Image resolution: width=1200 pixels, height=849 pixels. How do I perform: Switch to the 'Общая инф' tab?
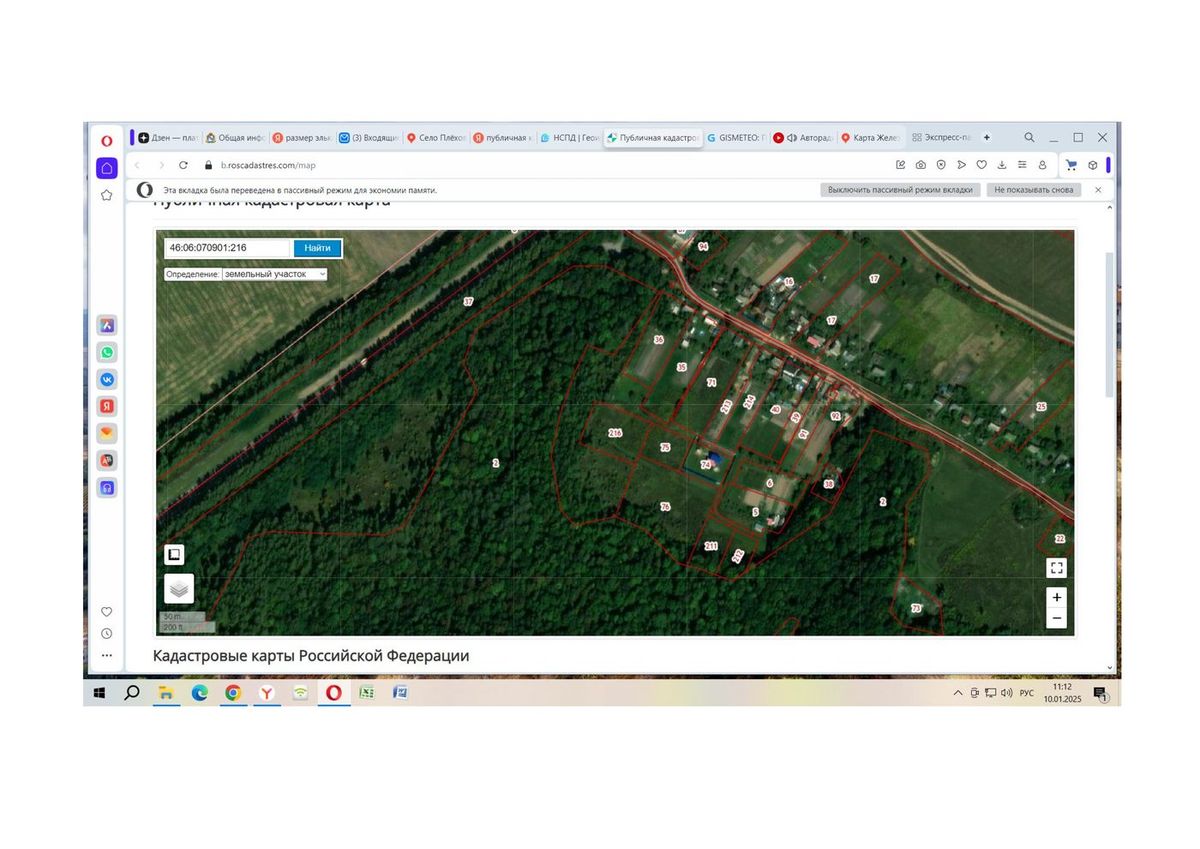236,138
